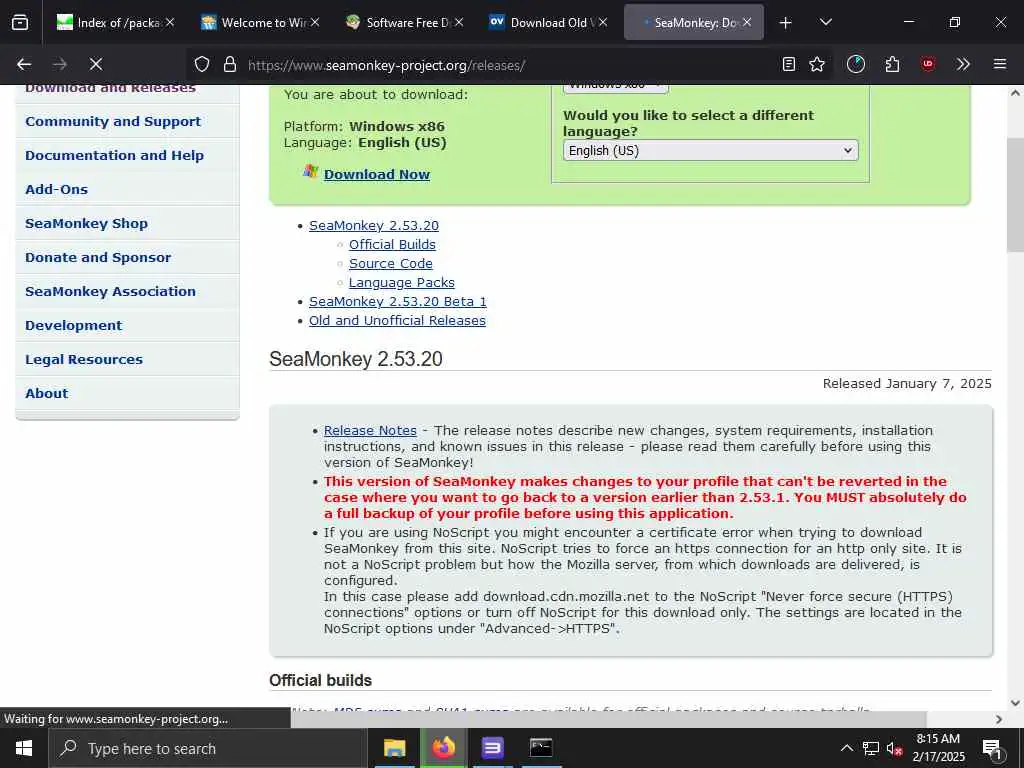This screenshot has width=1024, height=768.
Task: Open terminal app in taskbar
Action: [541, 748]
